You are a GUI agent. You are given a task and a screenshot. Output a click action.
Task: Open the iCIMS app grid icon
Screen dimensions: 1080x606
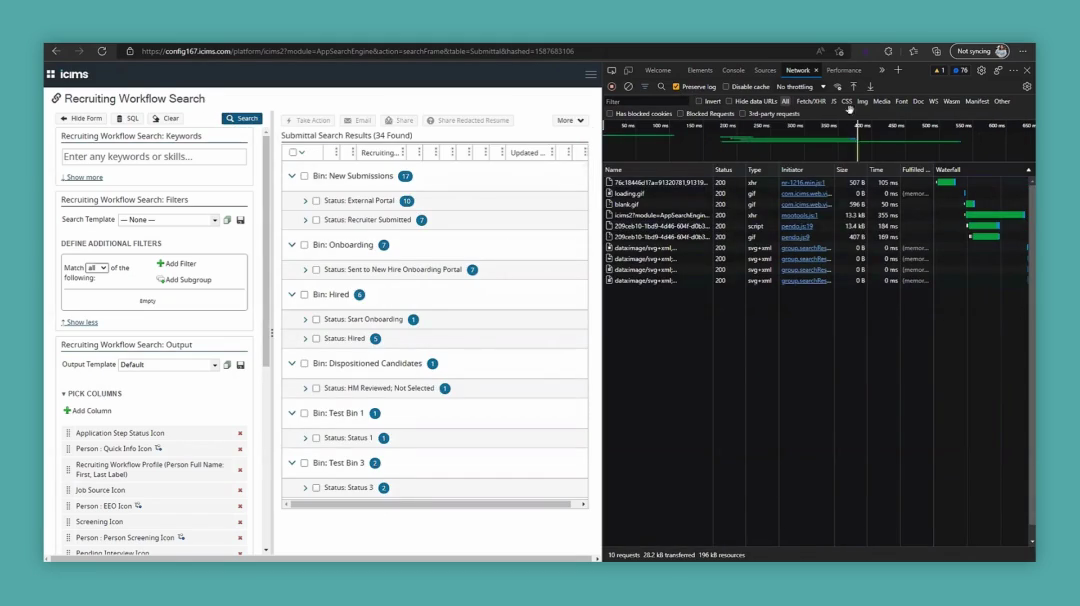(50, 74)
